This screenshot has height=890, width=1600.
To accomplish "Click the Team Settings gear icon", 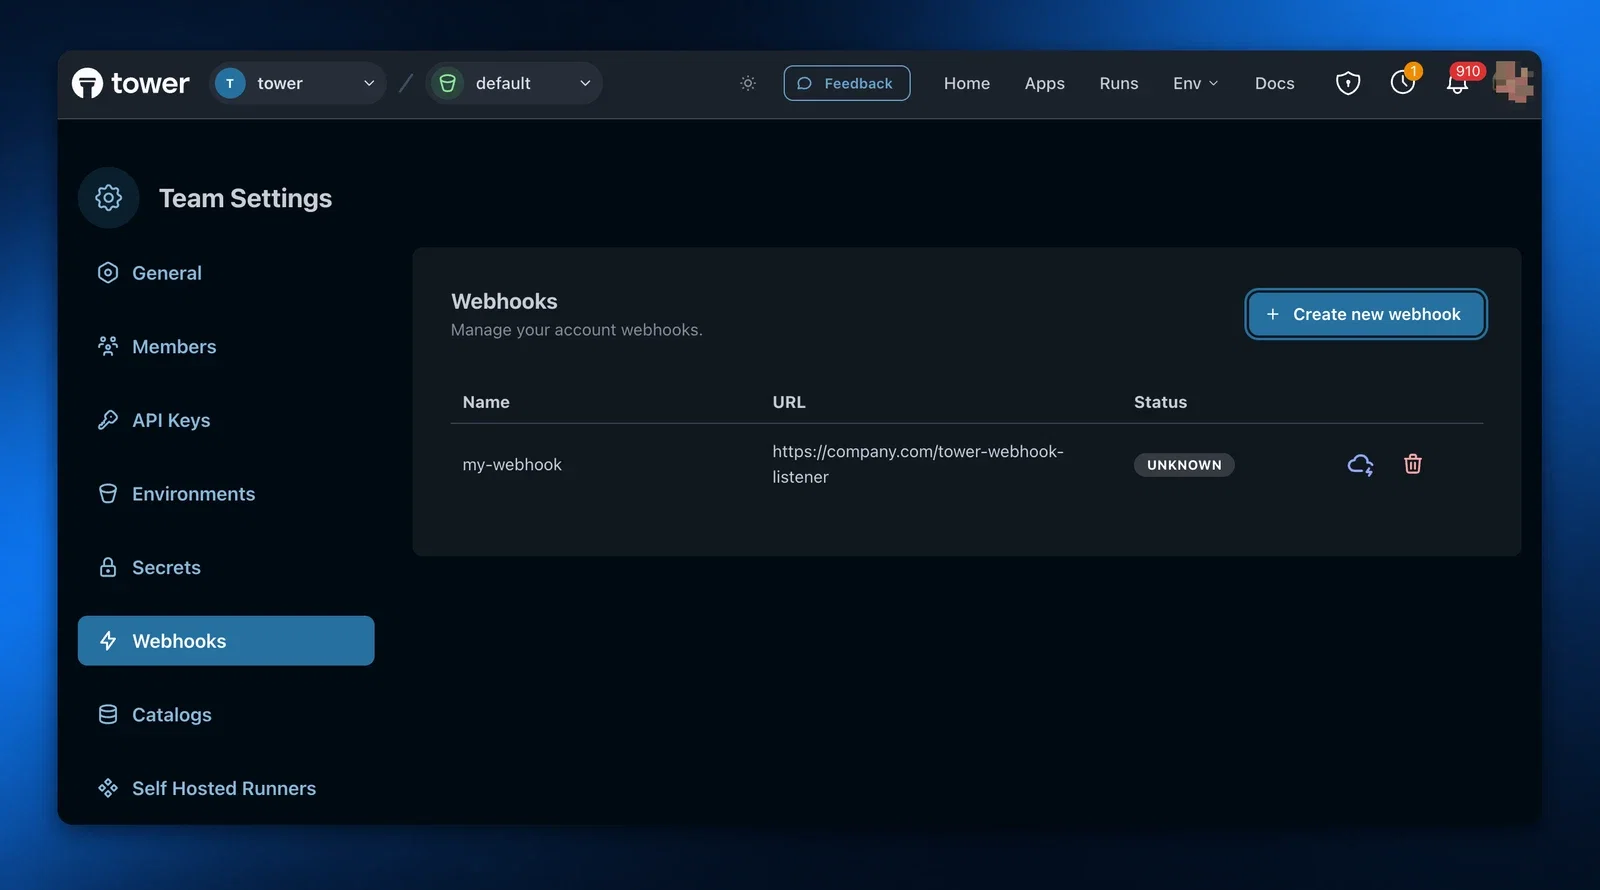I will pos(108,198).
